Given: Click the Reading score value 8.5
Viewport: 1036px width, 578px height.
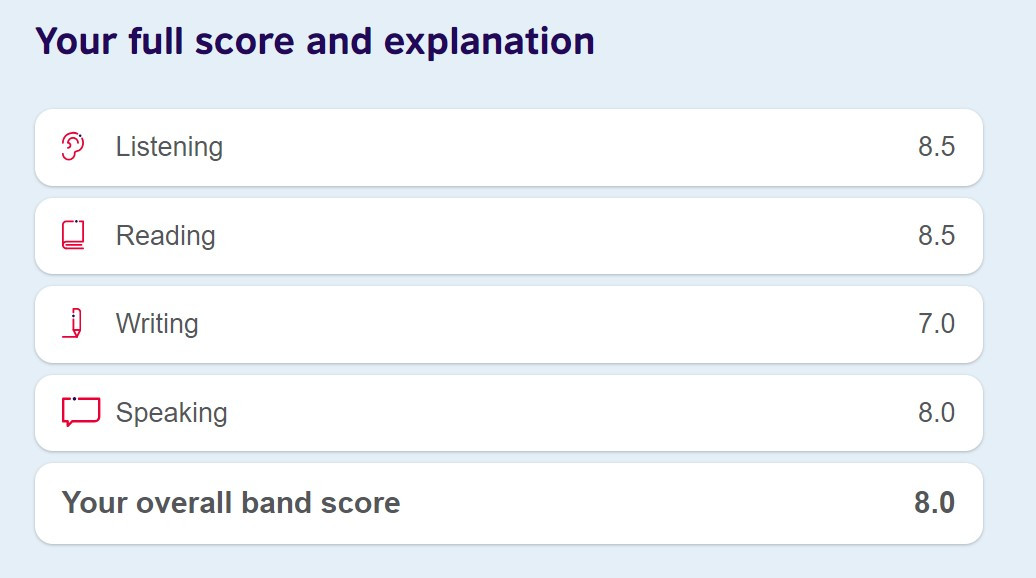Looking at the screenshot, I should pyautogui.click(x=936, y=236).
